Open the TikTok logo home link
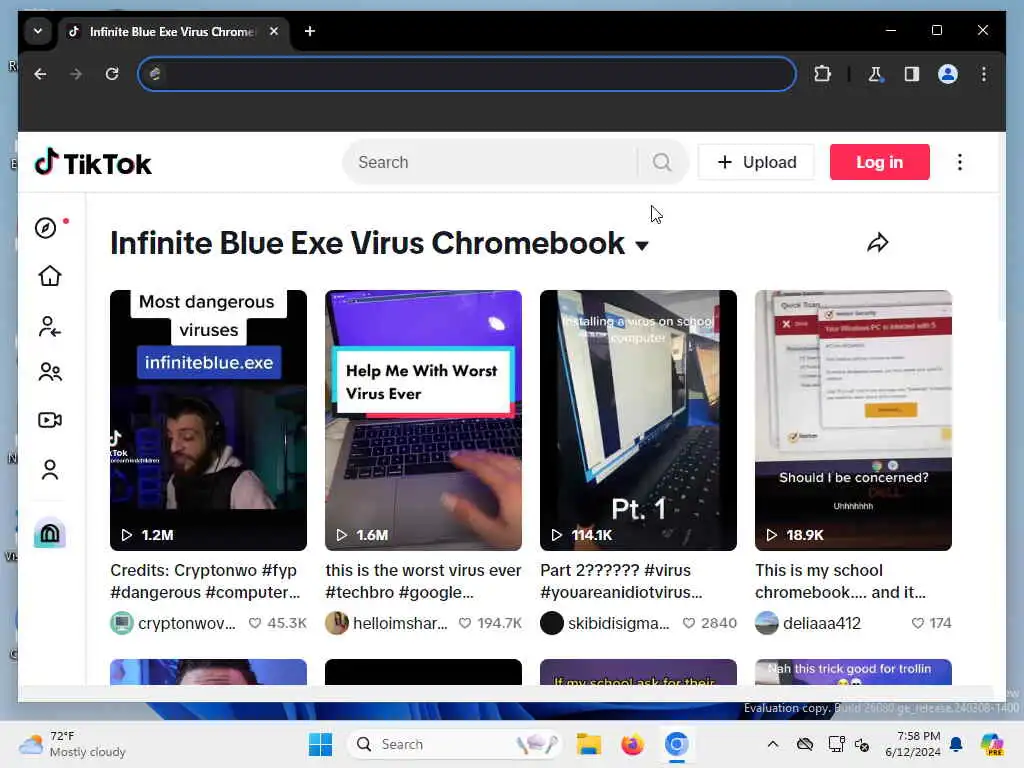This screenshot has width=1024, height=768. coord(93,163)
